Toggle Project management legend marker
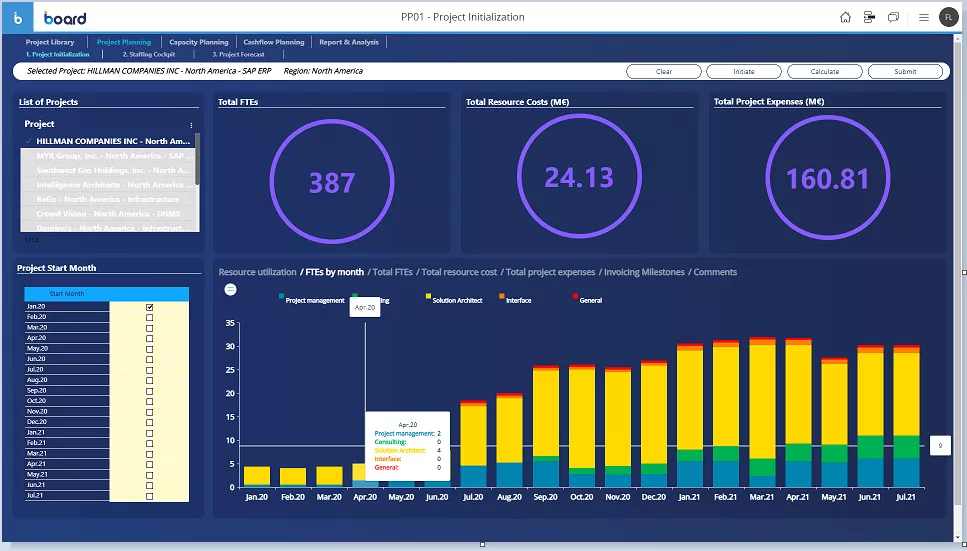 pyautogui.click(x=282, y=297)
